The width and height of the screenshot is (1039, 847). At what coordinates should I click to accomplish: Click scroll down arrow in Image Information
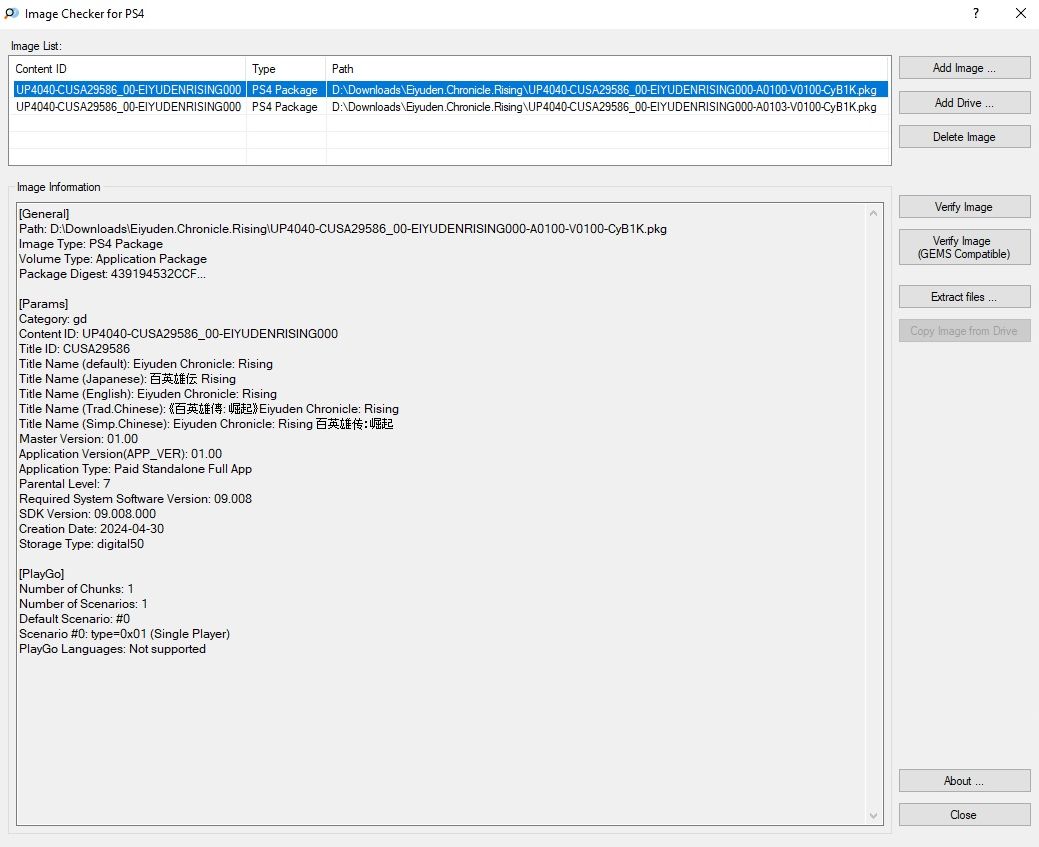(x=873, y=816)
